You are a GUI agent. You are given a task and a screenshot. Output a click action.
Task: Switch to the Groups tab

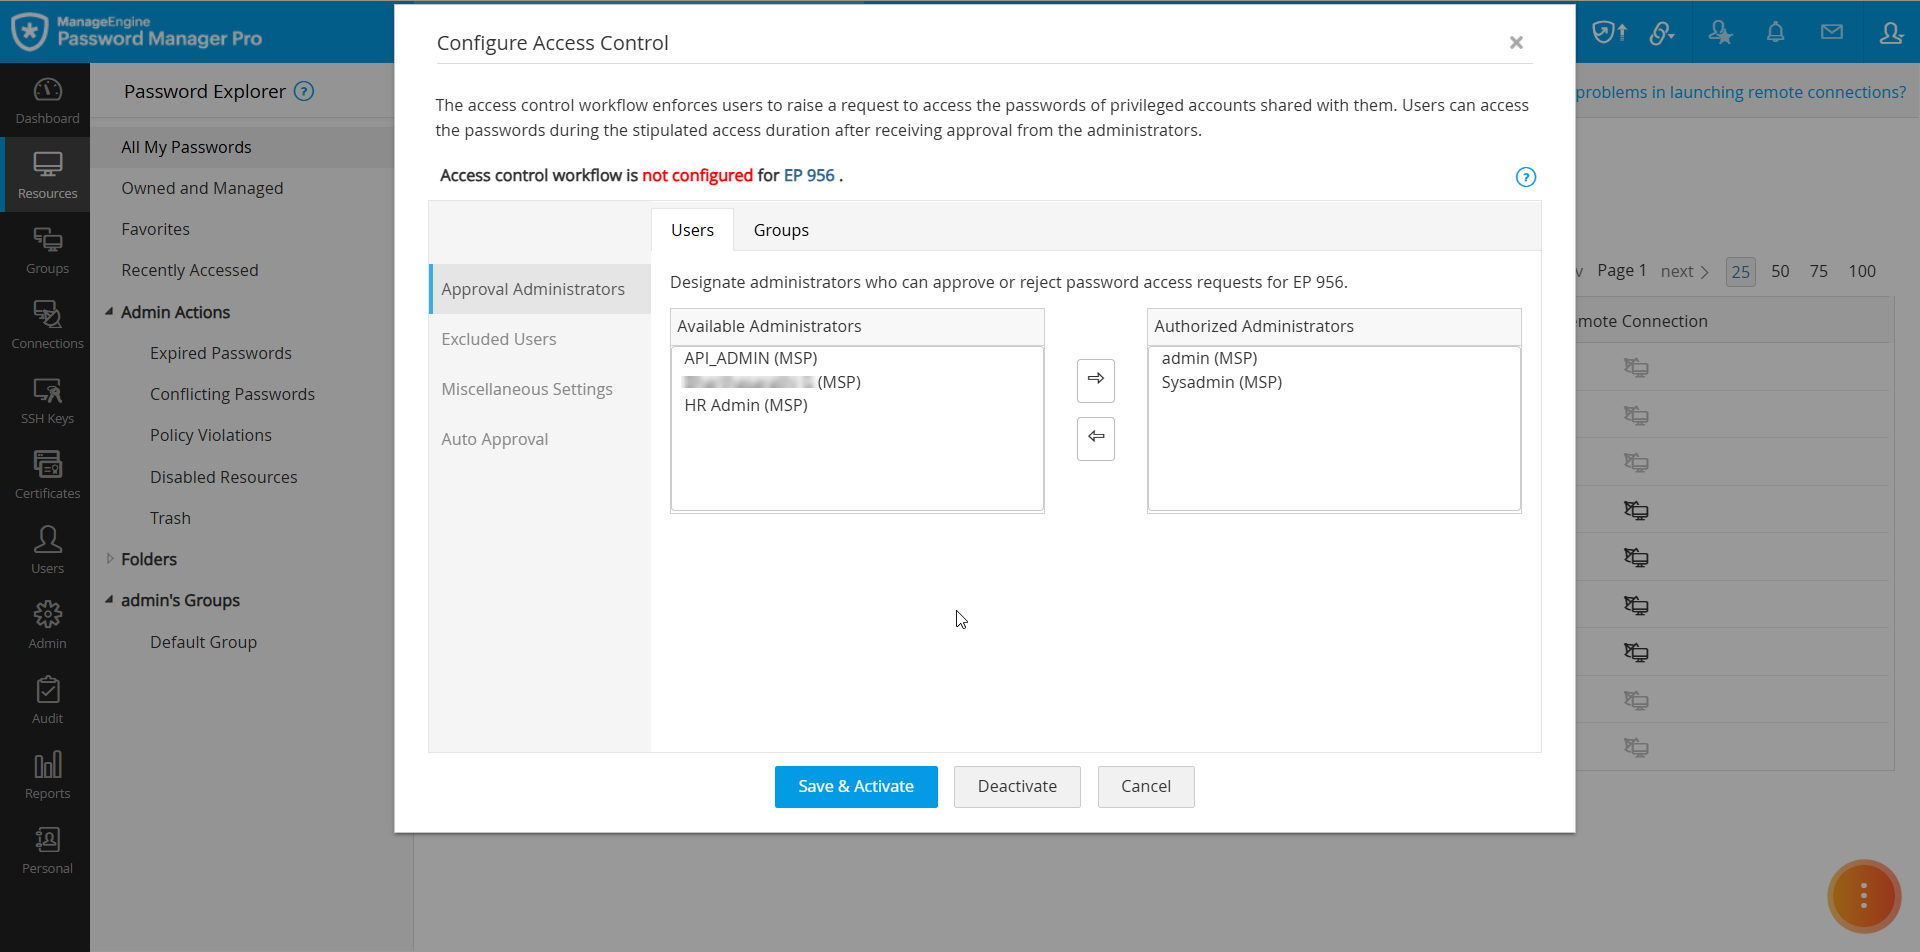[x=781, y=229]
